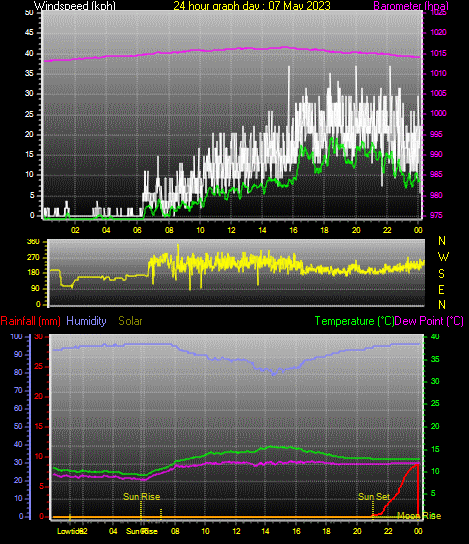Click compass letter "S" beside wind direction chart

coord(441,274)
